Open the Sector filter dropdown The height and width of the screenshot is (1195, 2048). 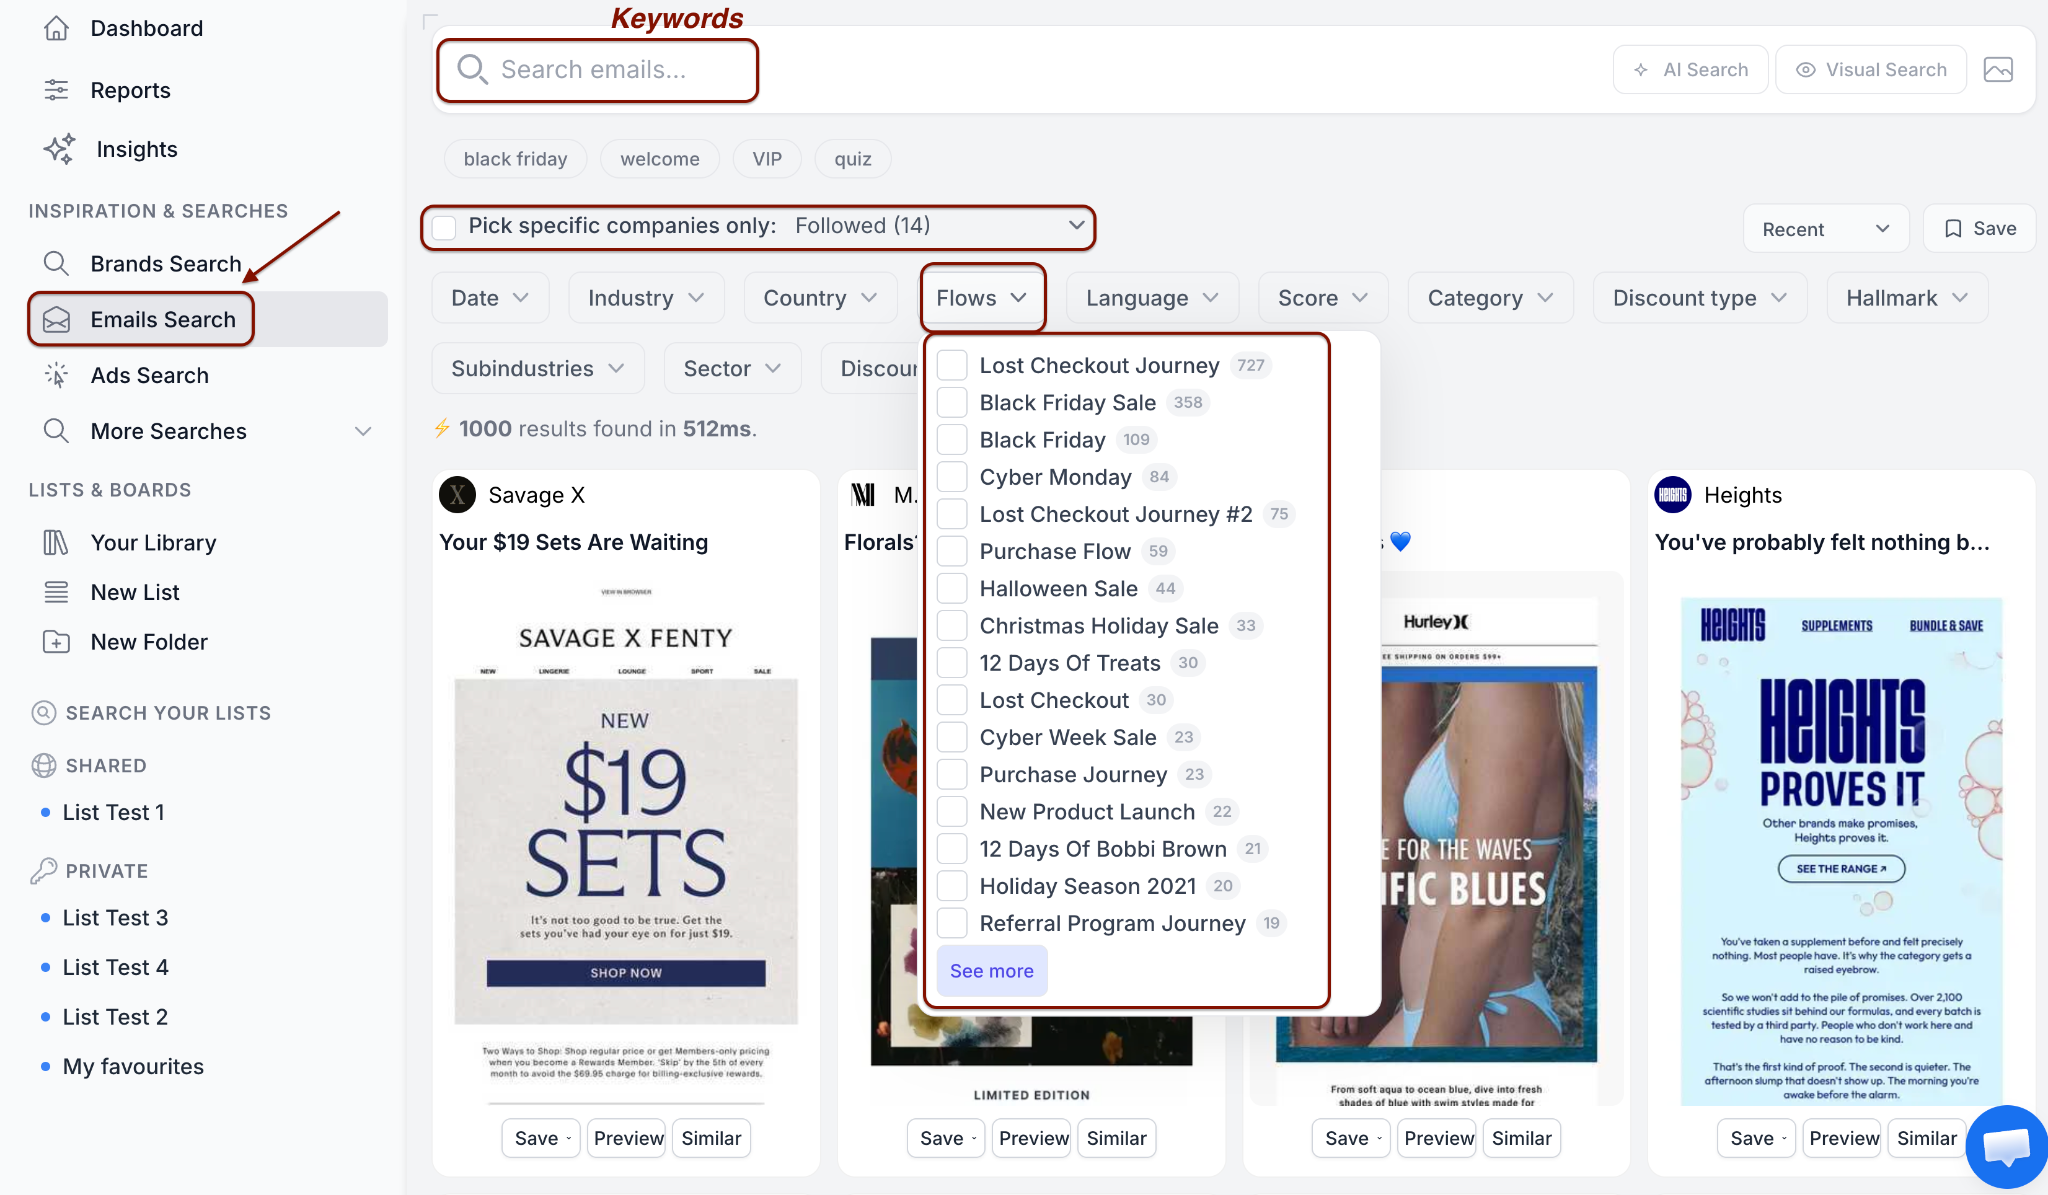732,368
